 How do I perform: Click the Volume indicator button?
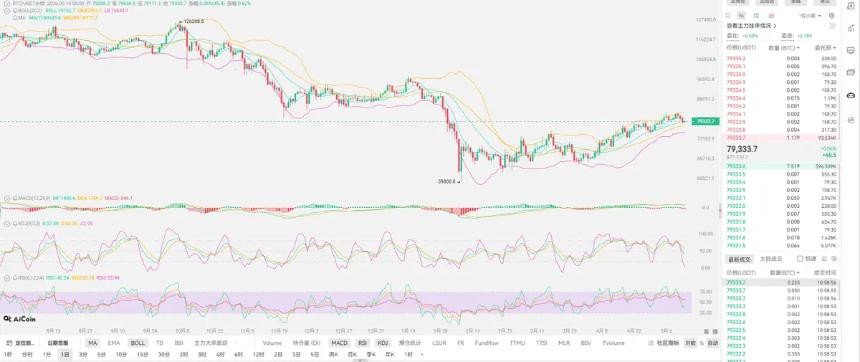272,343
